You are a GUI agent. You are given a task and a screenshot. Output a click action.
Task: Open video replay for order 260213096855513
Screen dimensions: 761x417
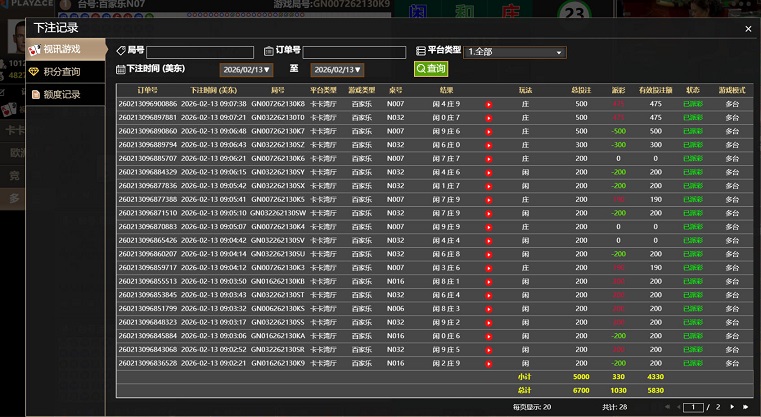[x=489, y=281]
